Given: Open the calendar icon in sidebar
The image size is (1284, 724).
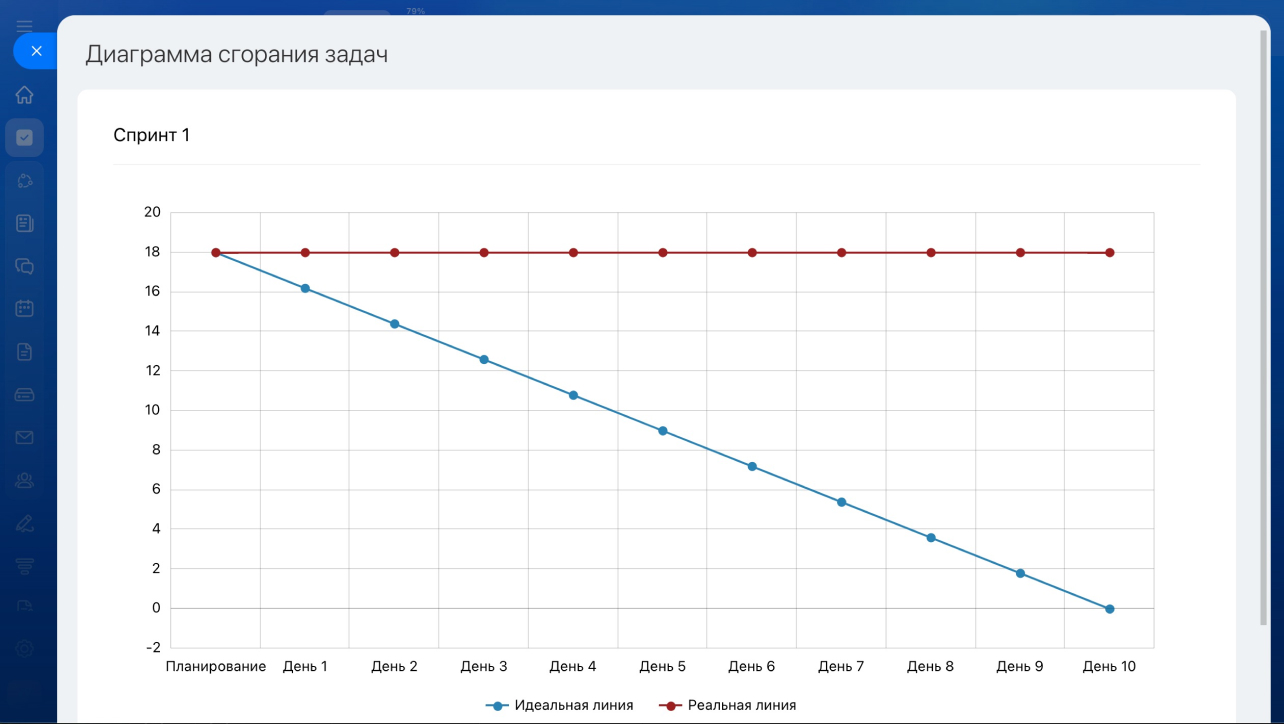Looking at the screenshot, I should [x=25, y=308].
